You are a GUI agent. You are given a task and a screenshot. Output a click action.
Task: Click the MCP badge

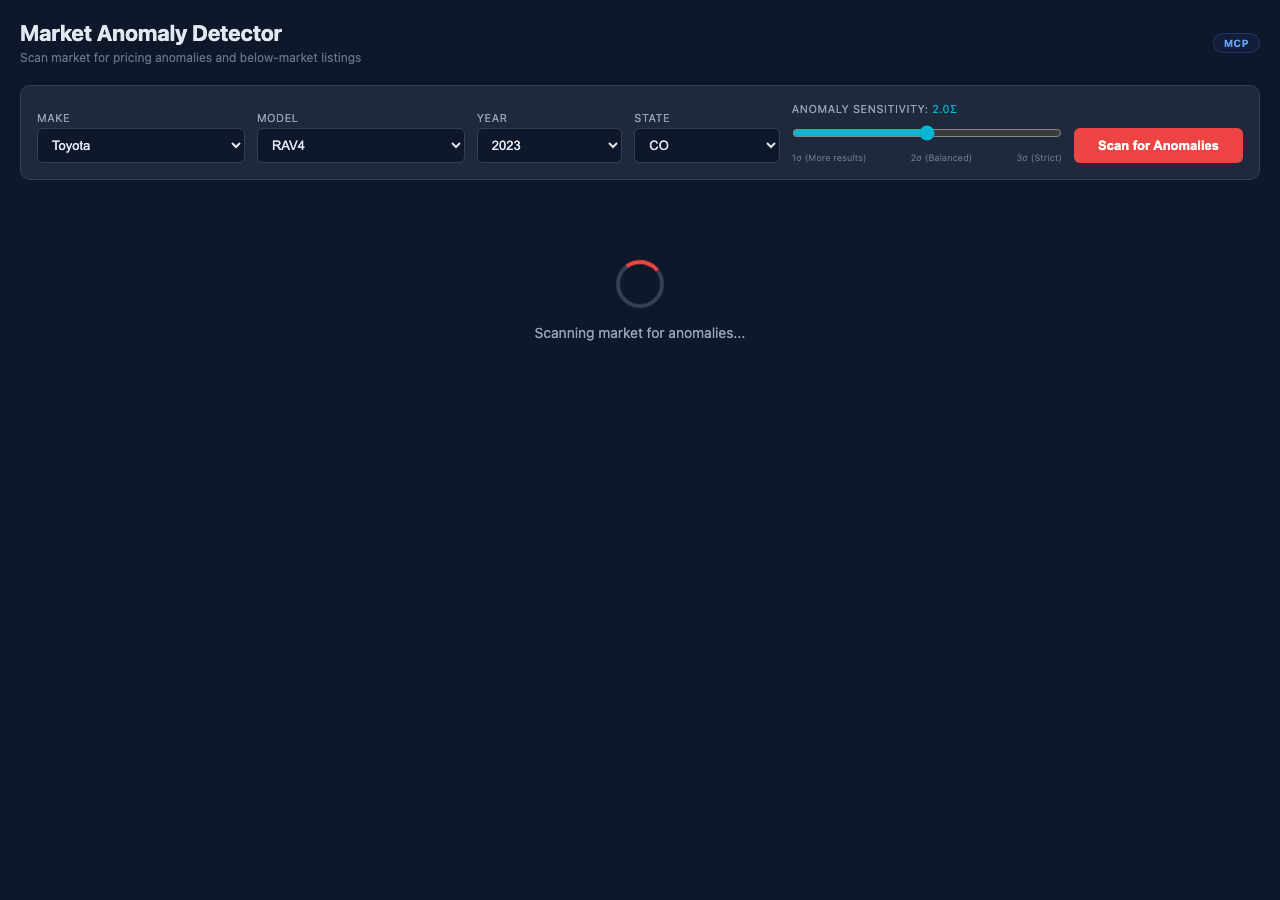[1236, 42]
